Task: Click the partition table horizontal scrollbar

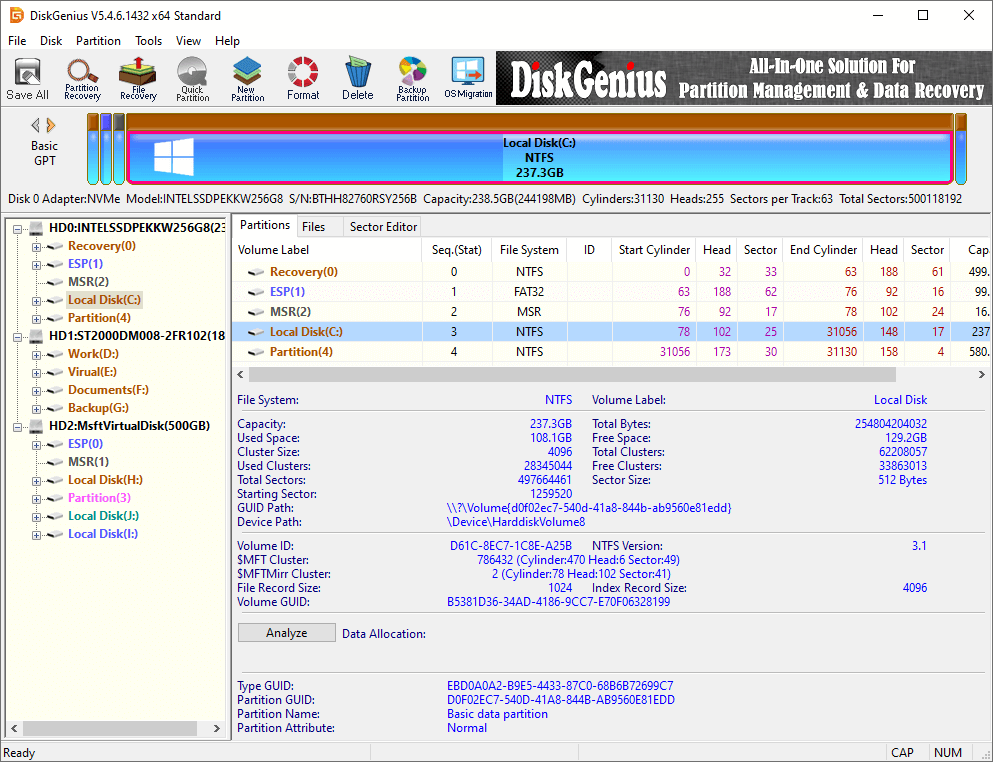Action: point(600,373)
